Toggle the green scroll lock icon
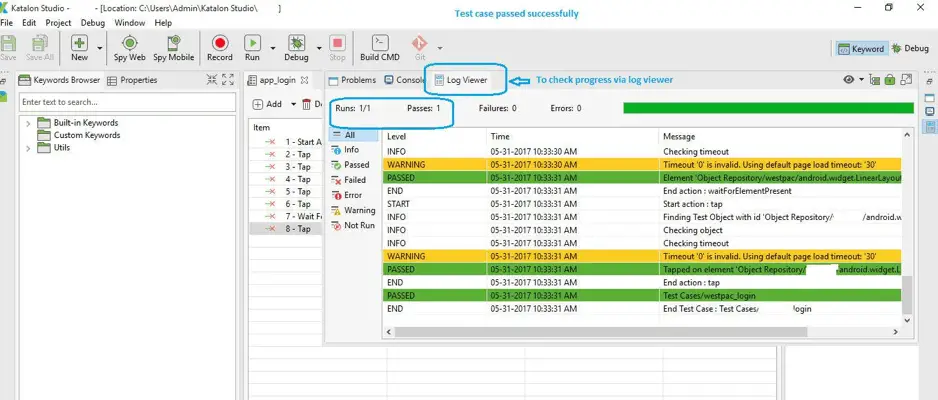The image size is (938, 400). point(890,80)
